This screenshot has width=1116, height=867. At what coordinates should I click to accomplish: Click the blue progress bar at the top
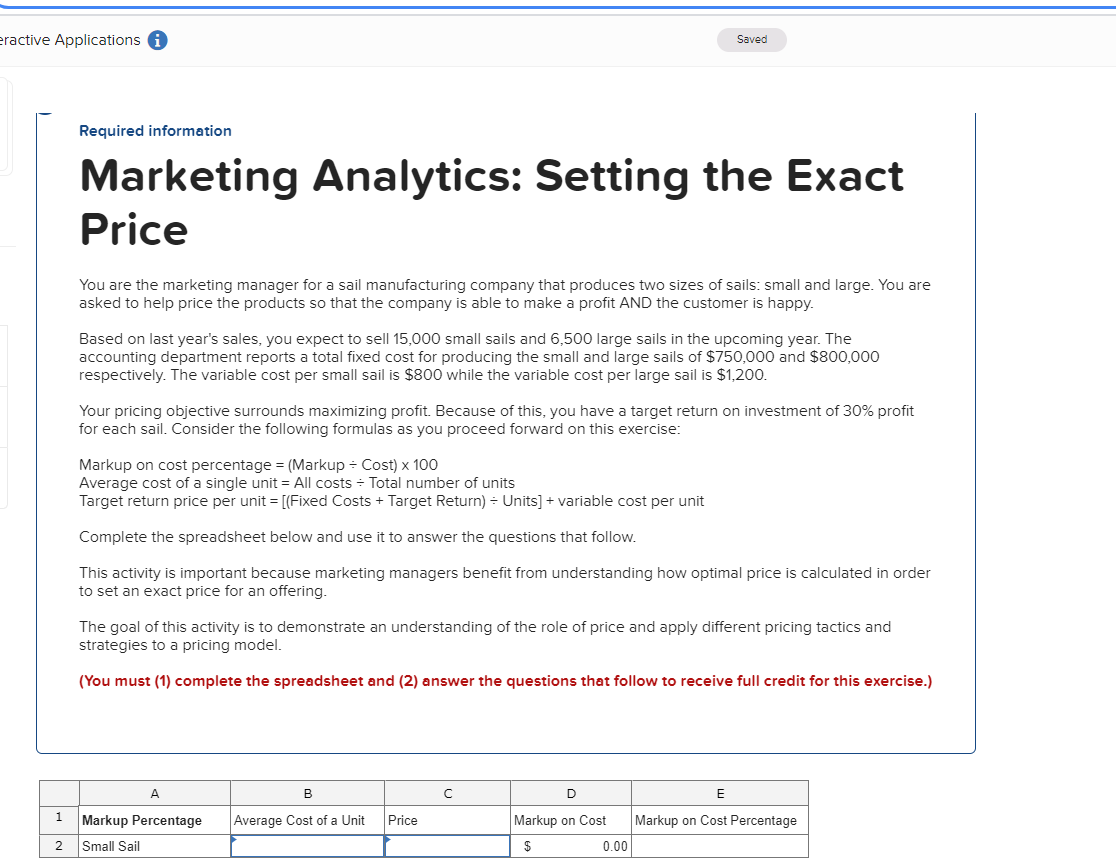pos(558,4)
